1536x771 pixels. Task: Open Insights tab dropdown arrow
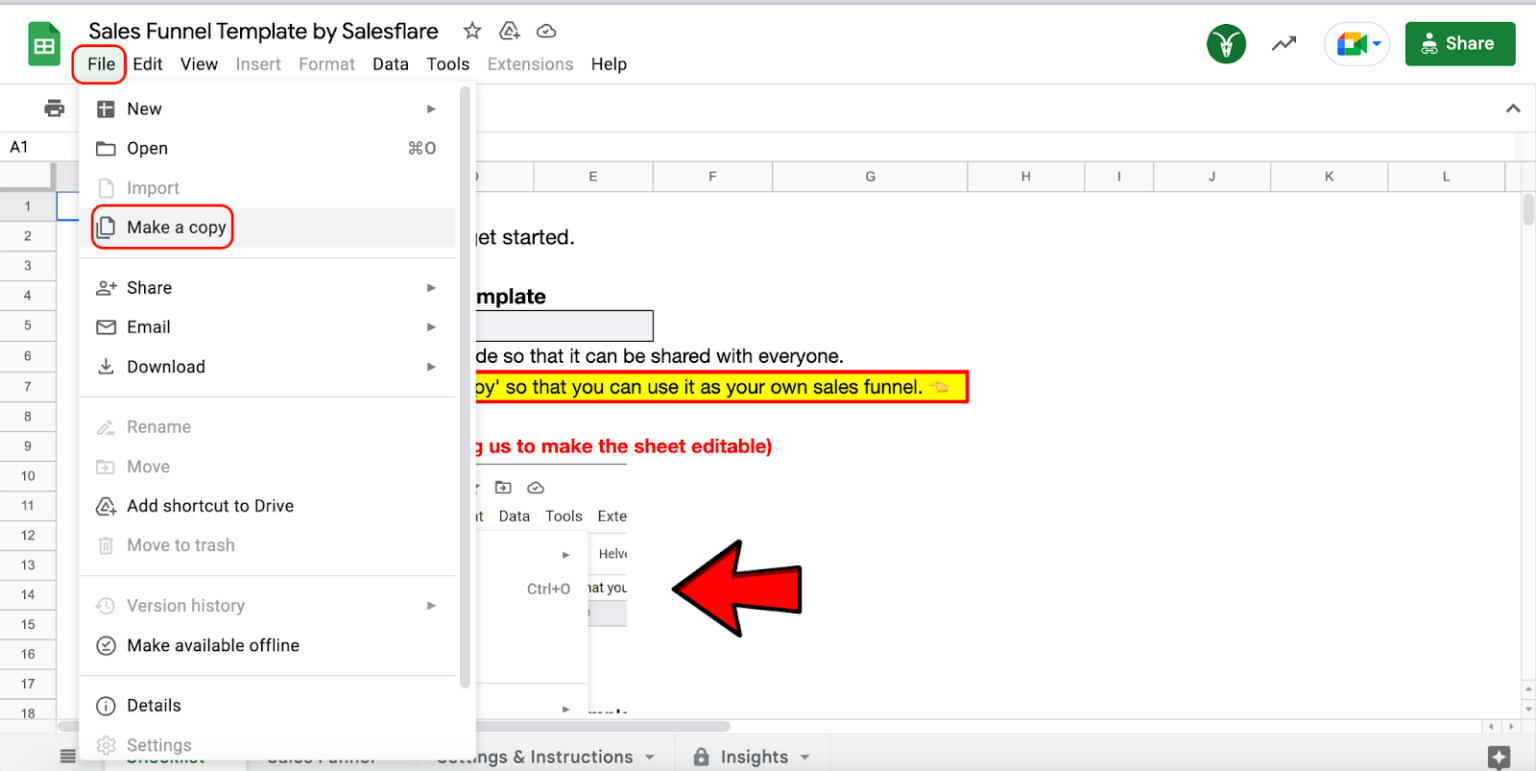click(805, 757)
